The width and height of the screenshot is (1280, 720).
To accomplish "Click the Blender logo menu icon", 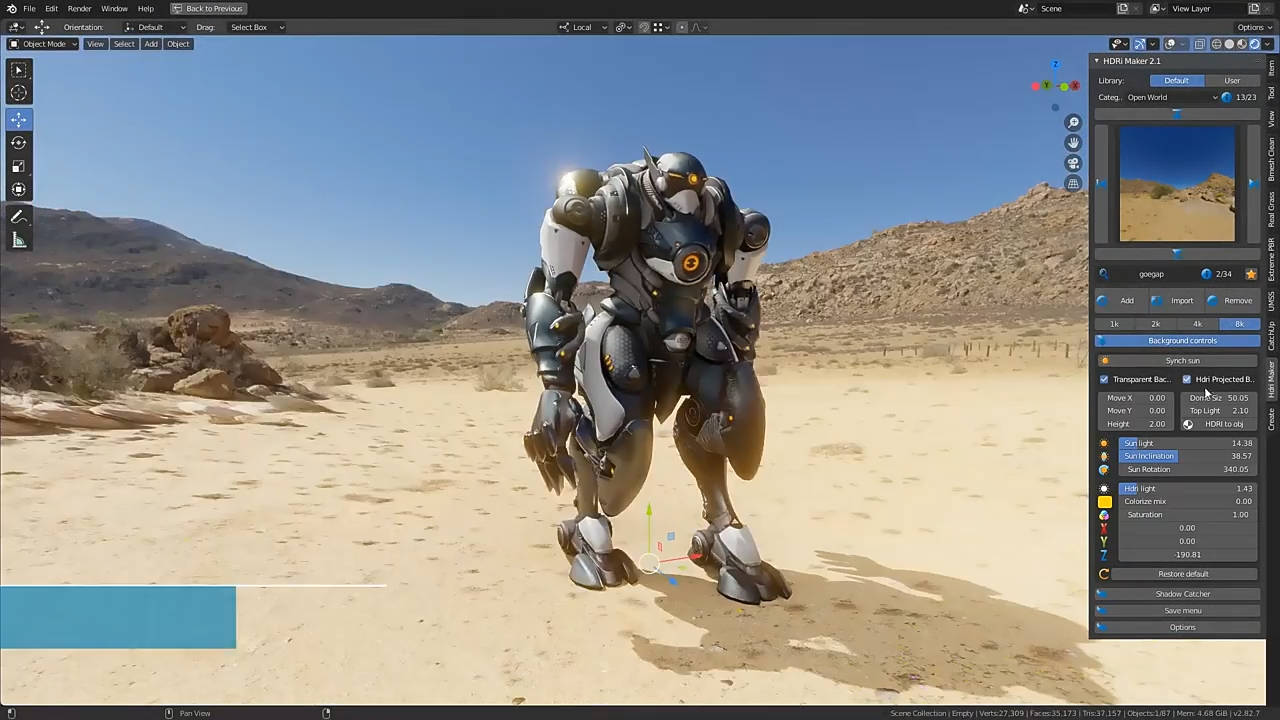I will coord(11,8).
